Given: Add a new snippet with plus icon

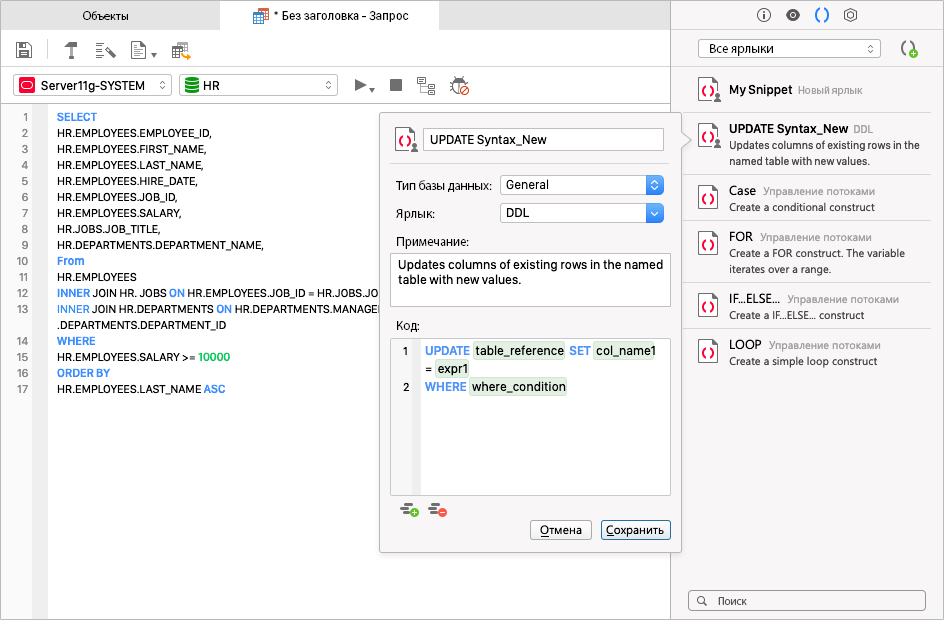Looking at the screenshot, I should tap(908, 49).
